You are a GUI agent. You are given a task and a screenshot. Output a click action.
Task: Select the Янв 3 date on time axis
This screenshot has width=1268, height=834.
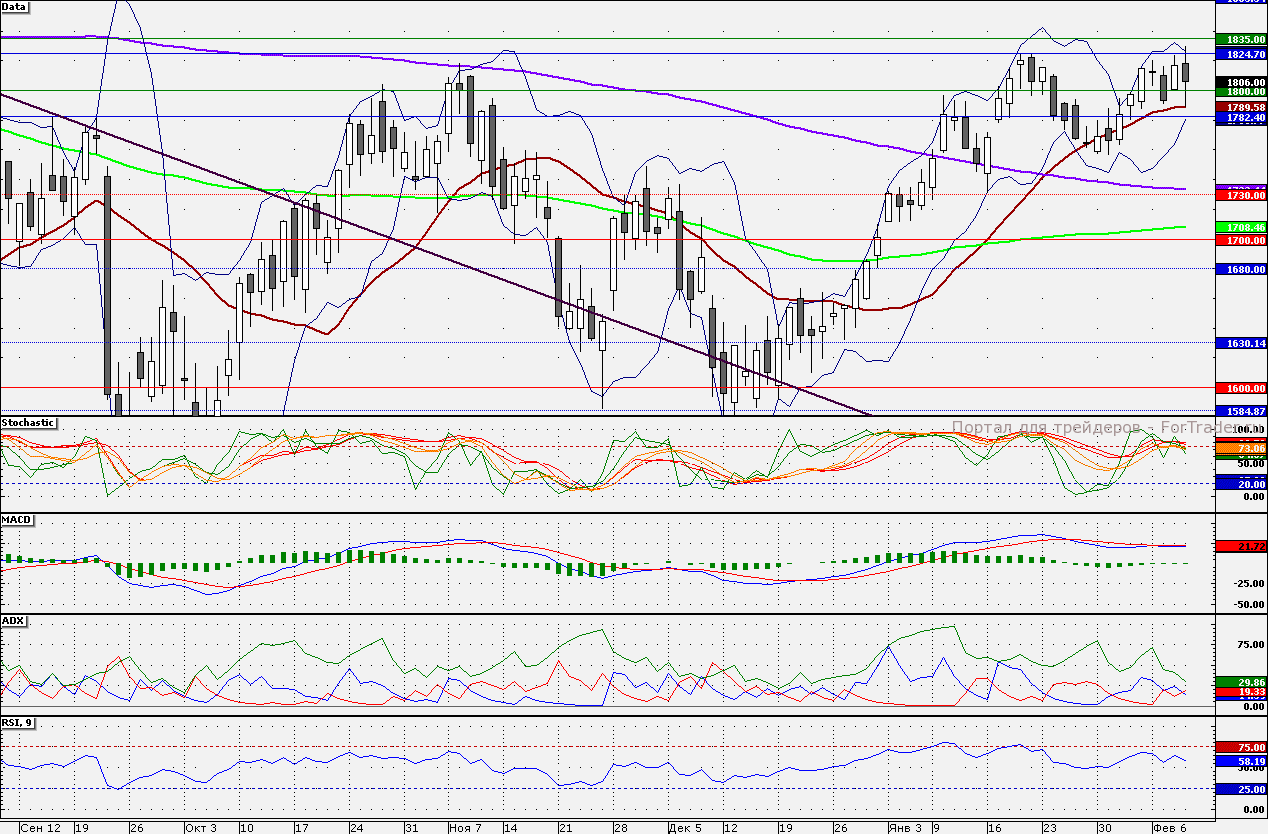click(904, 828)
